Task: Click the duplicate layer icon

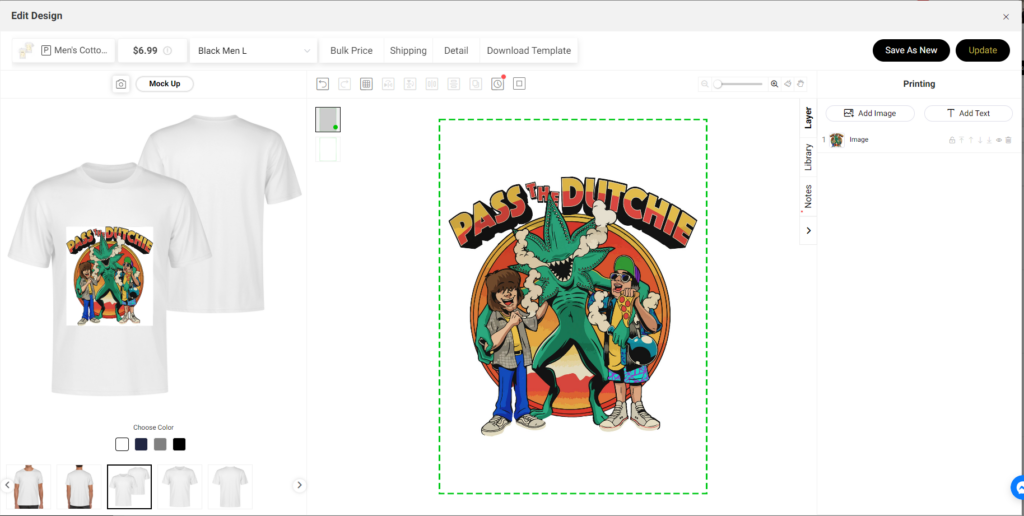Action: pos(475,84)
